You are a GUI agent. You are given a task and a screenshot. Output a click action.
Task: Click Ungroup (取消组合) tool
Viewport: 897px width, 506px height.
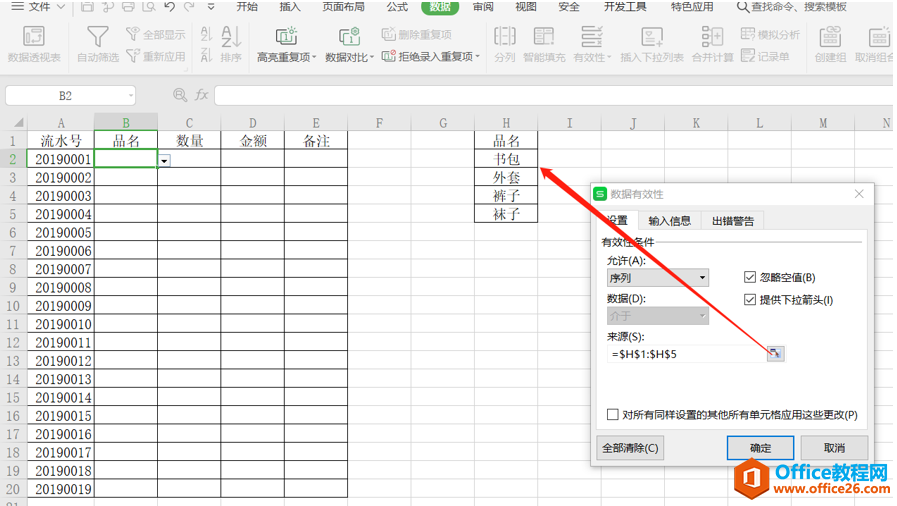point(875,44)
